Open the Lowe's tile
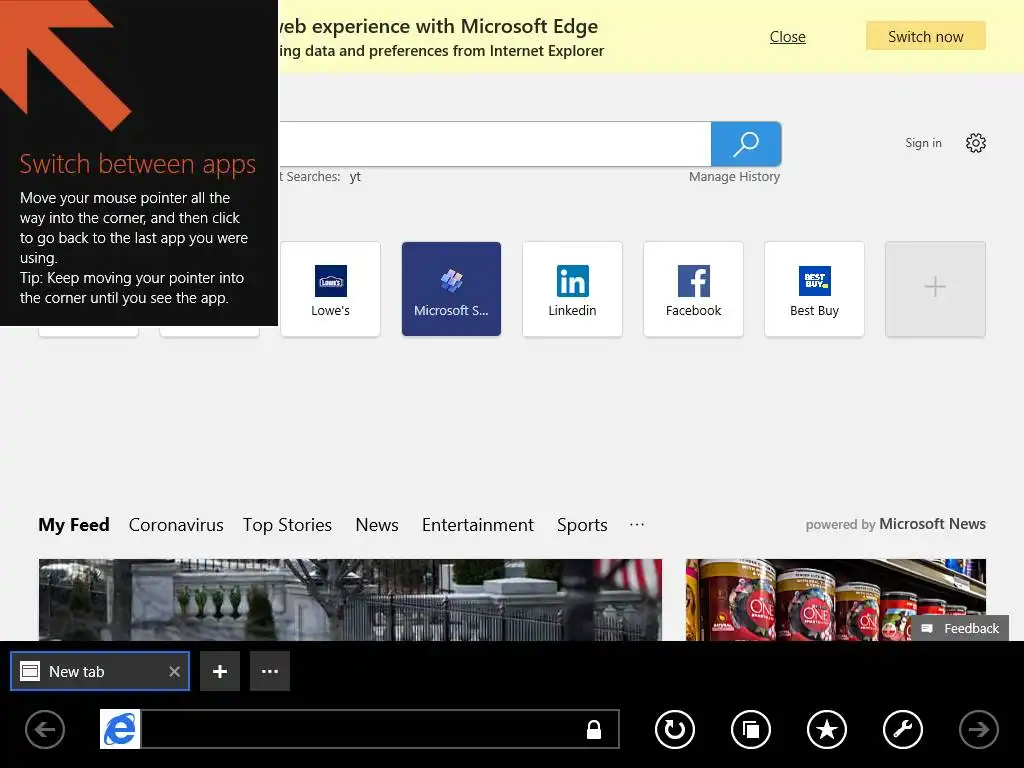This screenshot has height=768, width=1024. [x=330, y=289]
